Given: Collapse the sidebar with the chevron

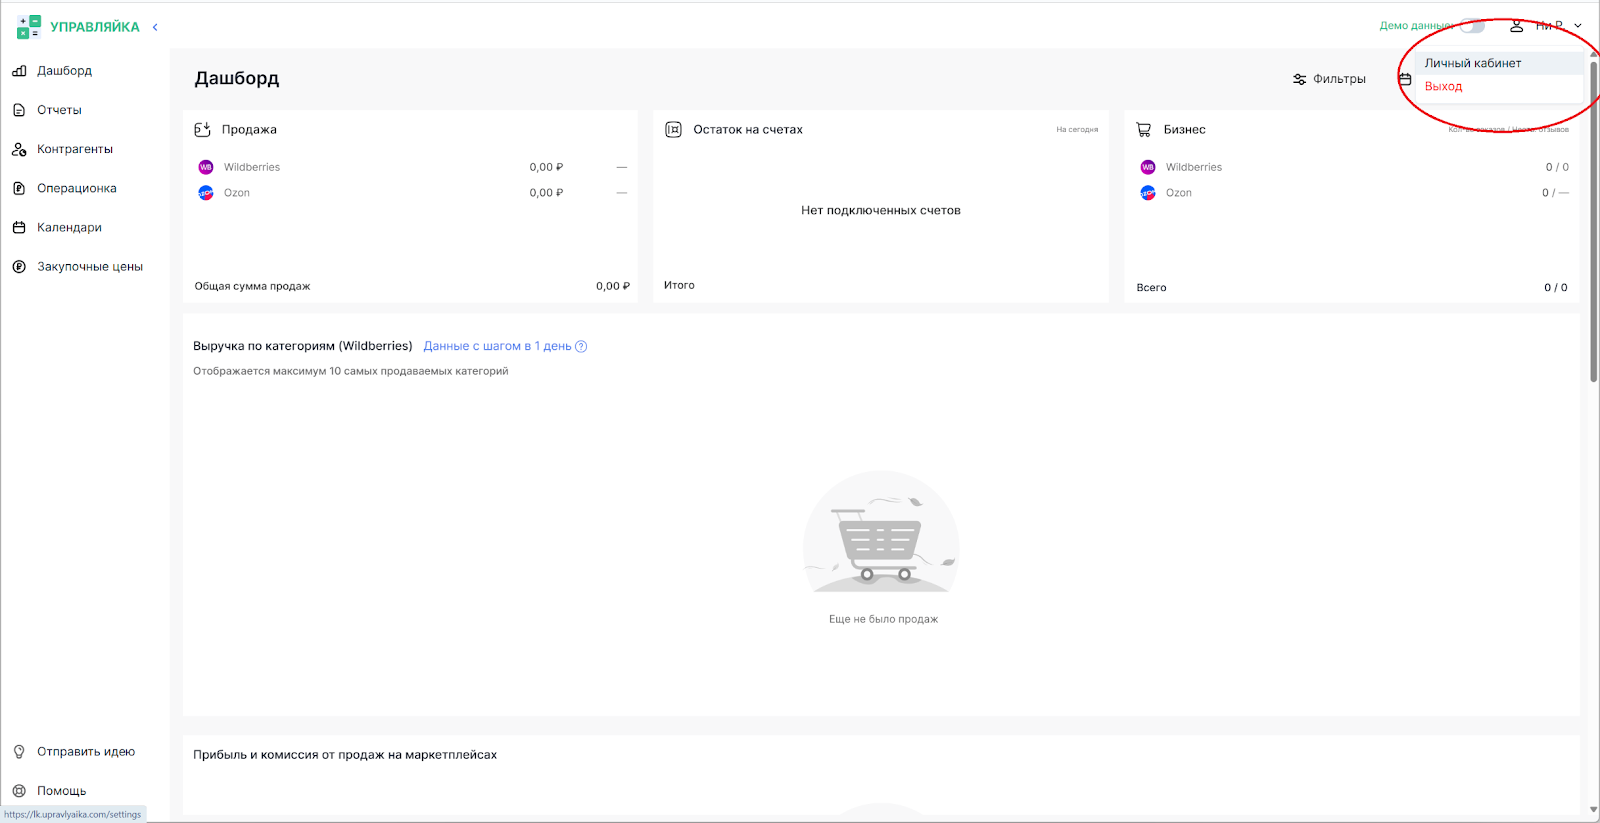Looking at the screenshot, I should pyautogui.click(x=155, y=27).
